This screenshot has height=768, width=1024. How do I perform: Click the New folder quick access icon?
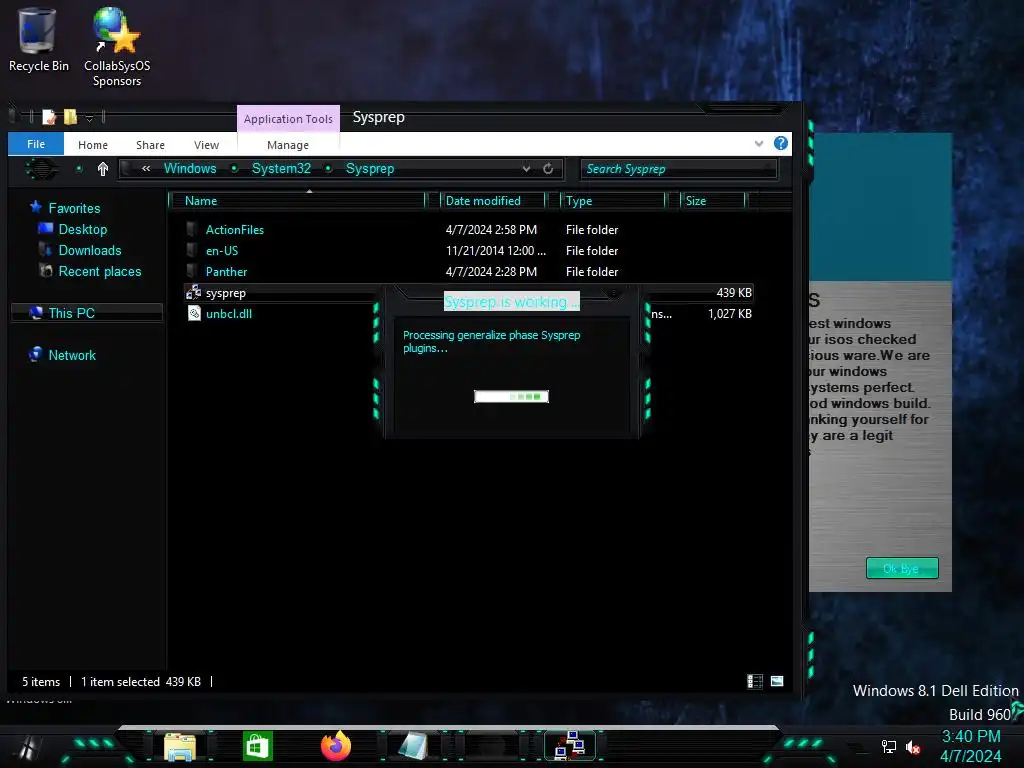click(x=70, y=117)
